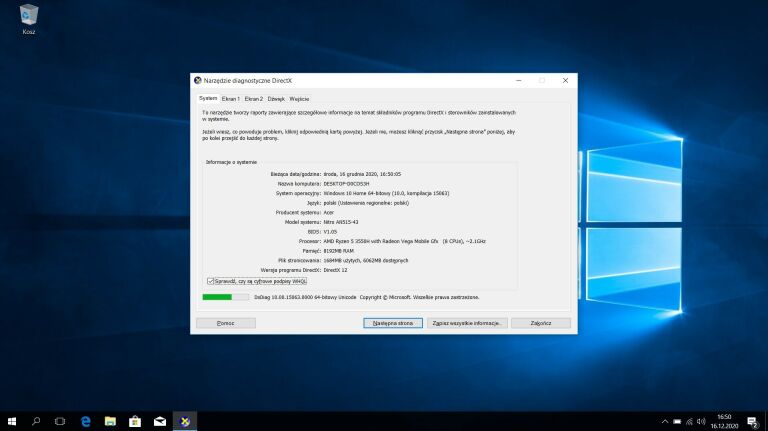Click the Zakończ button

[x=541, y=323]
